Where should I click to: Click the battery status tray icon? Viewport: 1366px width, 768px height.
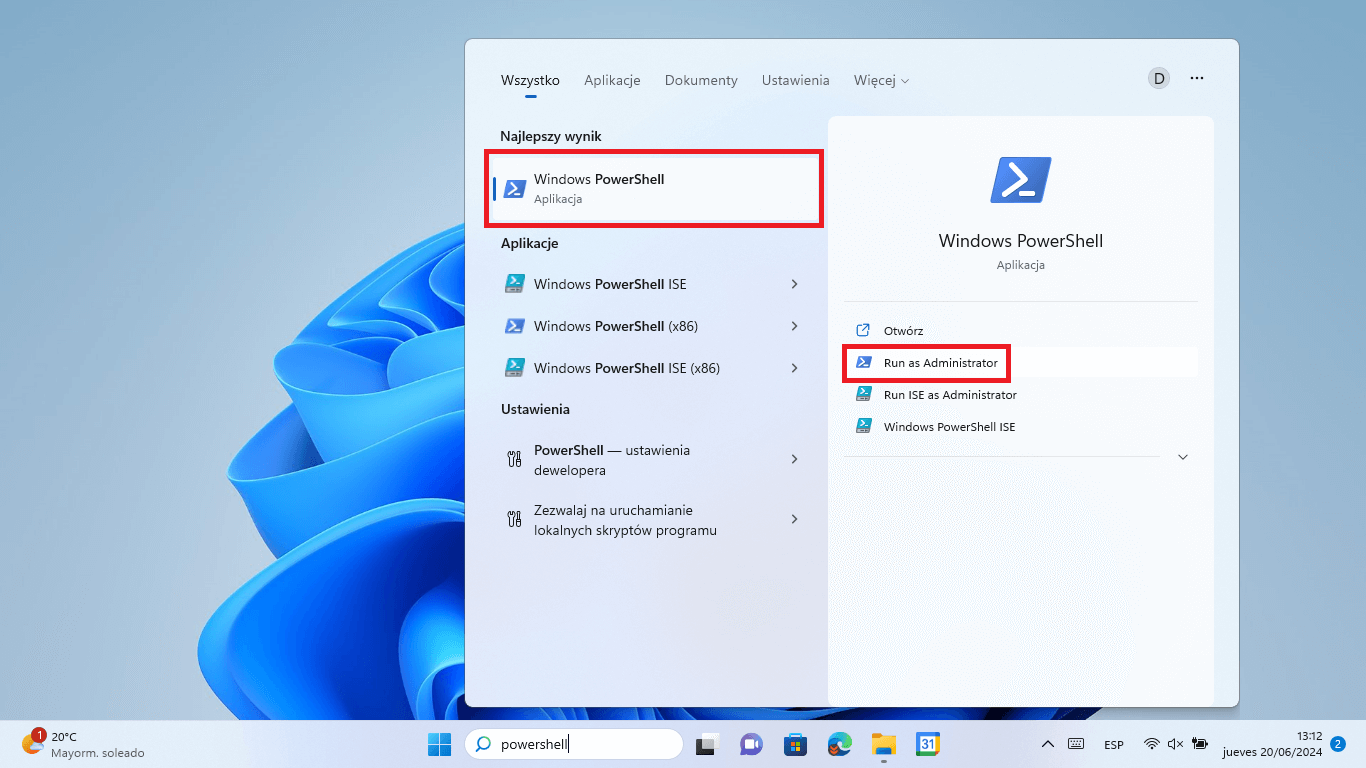coord(1200,744)
